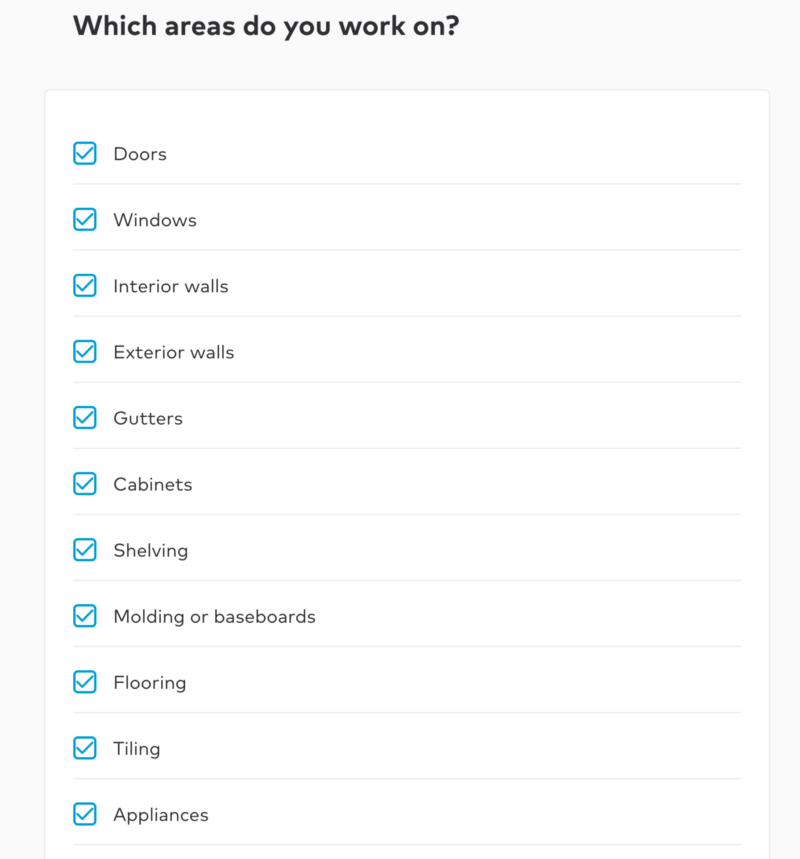Image resolution: width=800 pixels, height=859 pixels.
Task: Click the "Molding or baseboards" label text
Action: point(214,617)
